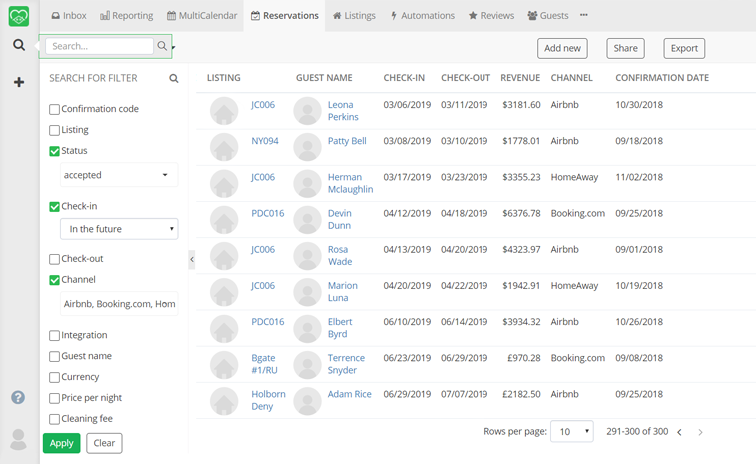Uncheck the Channel filter
This screenshot has height=464, width=756.
click(x=54, y=280)
